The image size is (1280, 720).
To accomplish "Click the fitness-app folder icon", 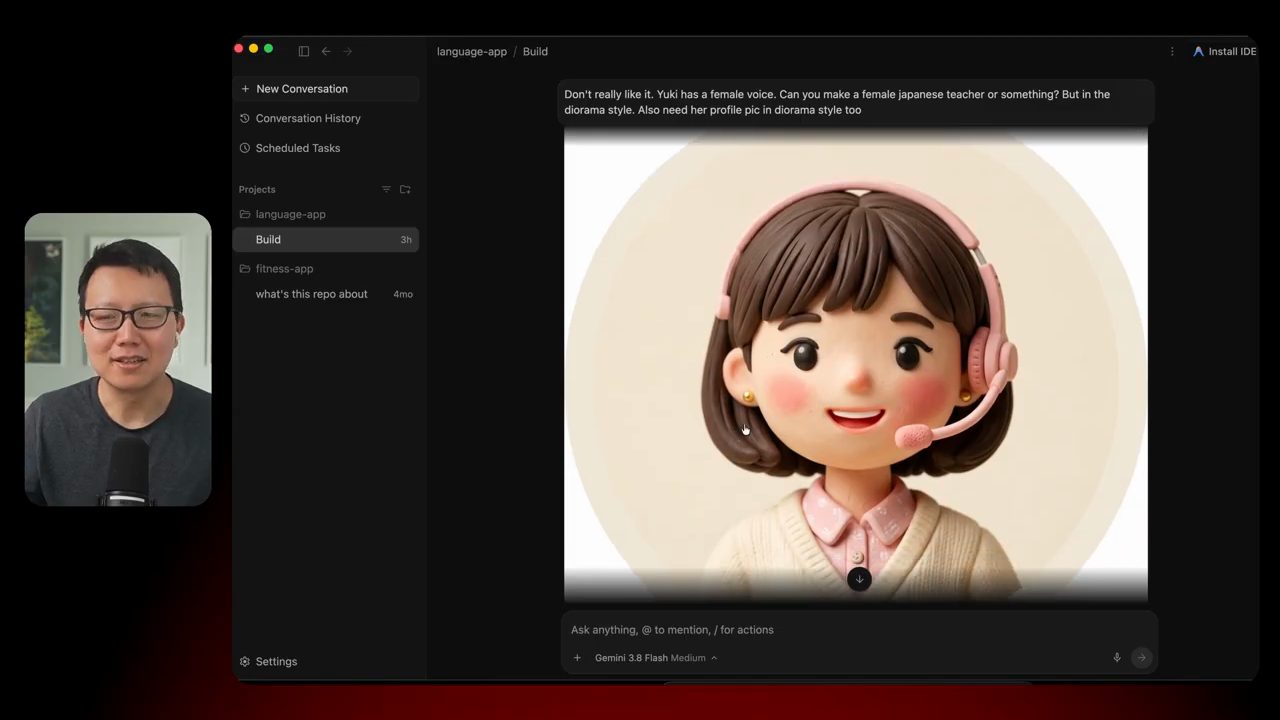I will coord(245,268).
